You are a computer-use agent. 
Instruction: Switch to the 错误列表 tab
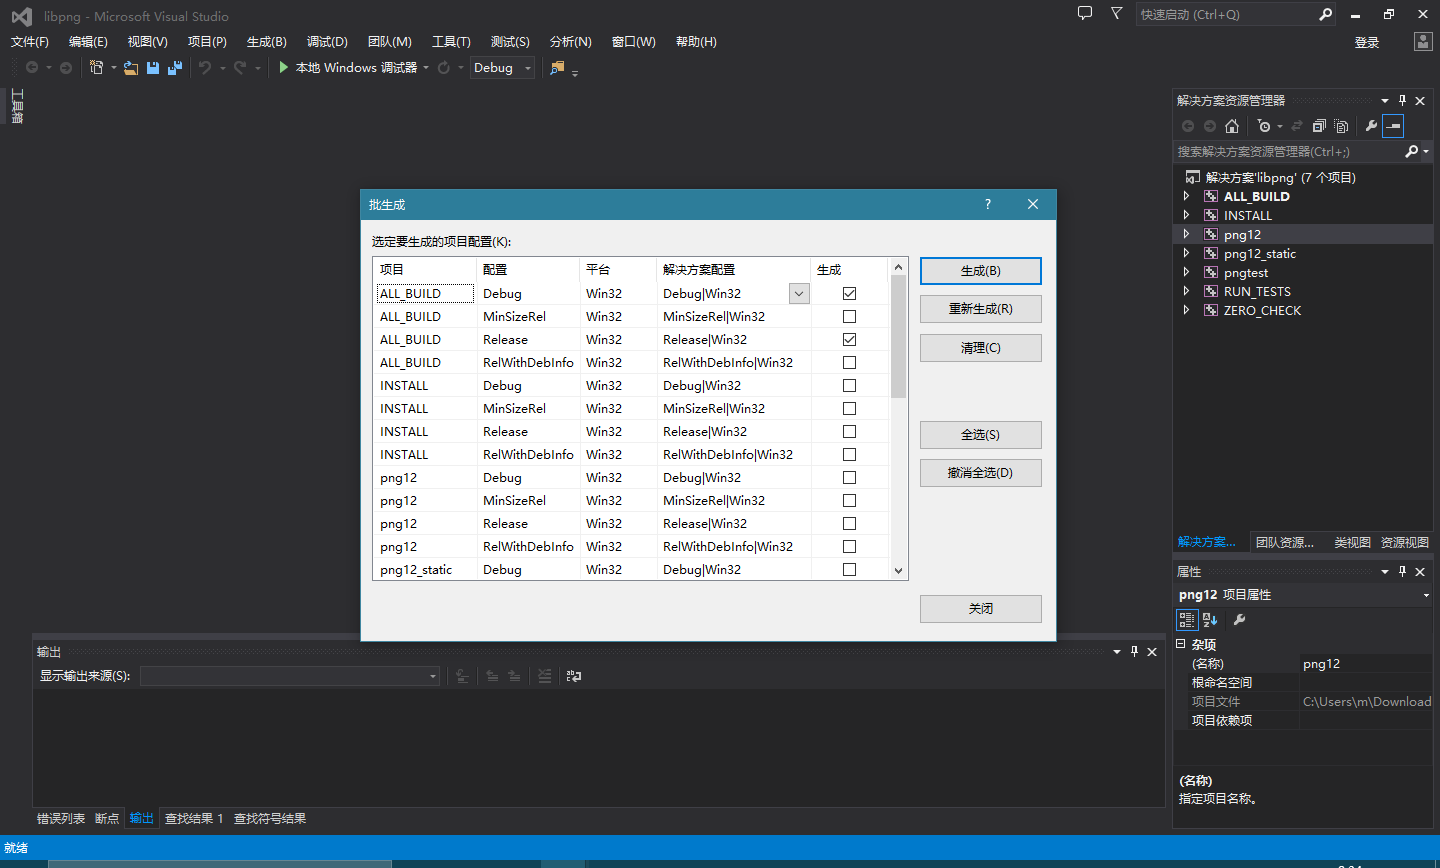(x=61, y=819)
